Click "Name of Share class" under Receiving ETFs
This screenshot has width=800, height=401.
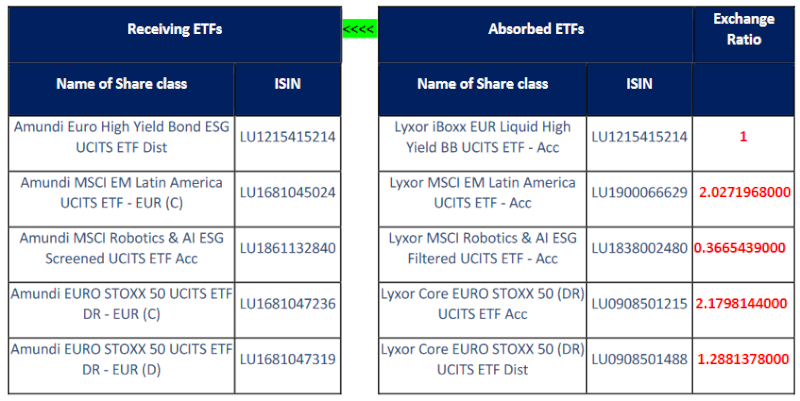click(121, 84)
